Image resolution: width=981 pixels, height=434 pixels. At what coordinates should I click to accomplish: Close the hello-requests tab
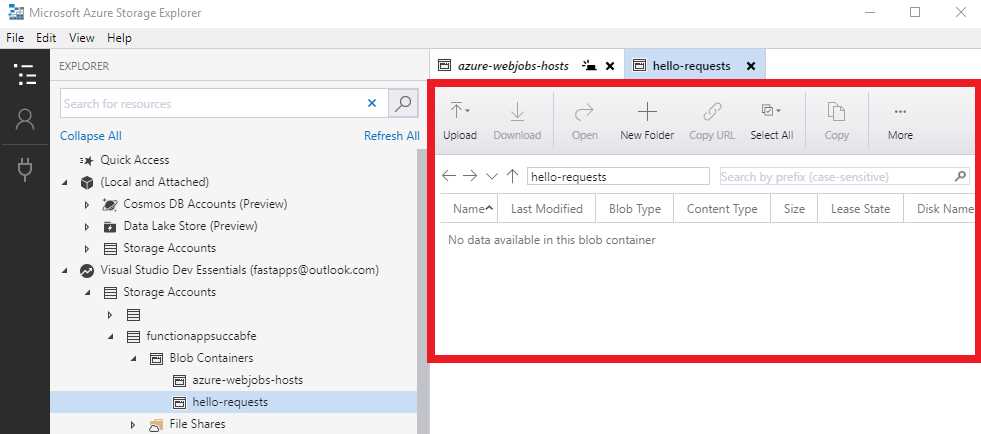tap(751, 66)
